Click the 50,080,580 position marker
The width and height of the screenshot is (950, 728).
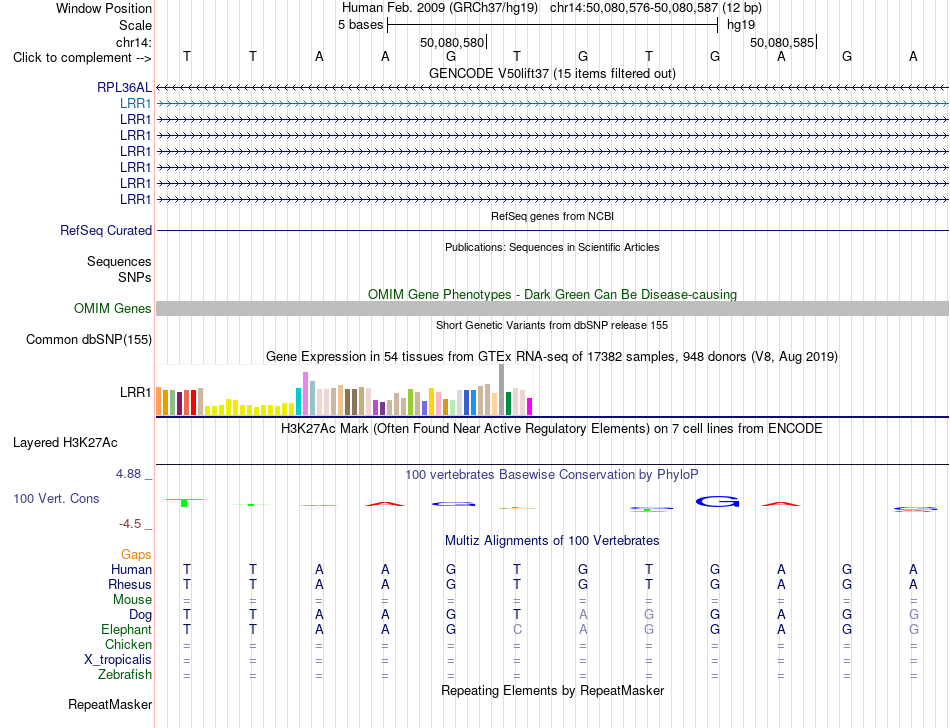453,42
